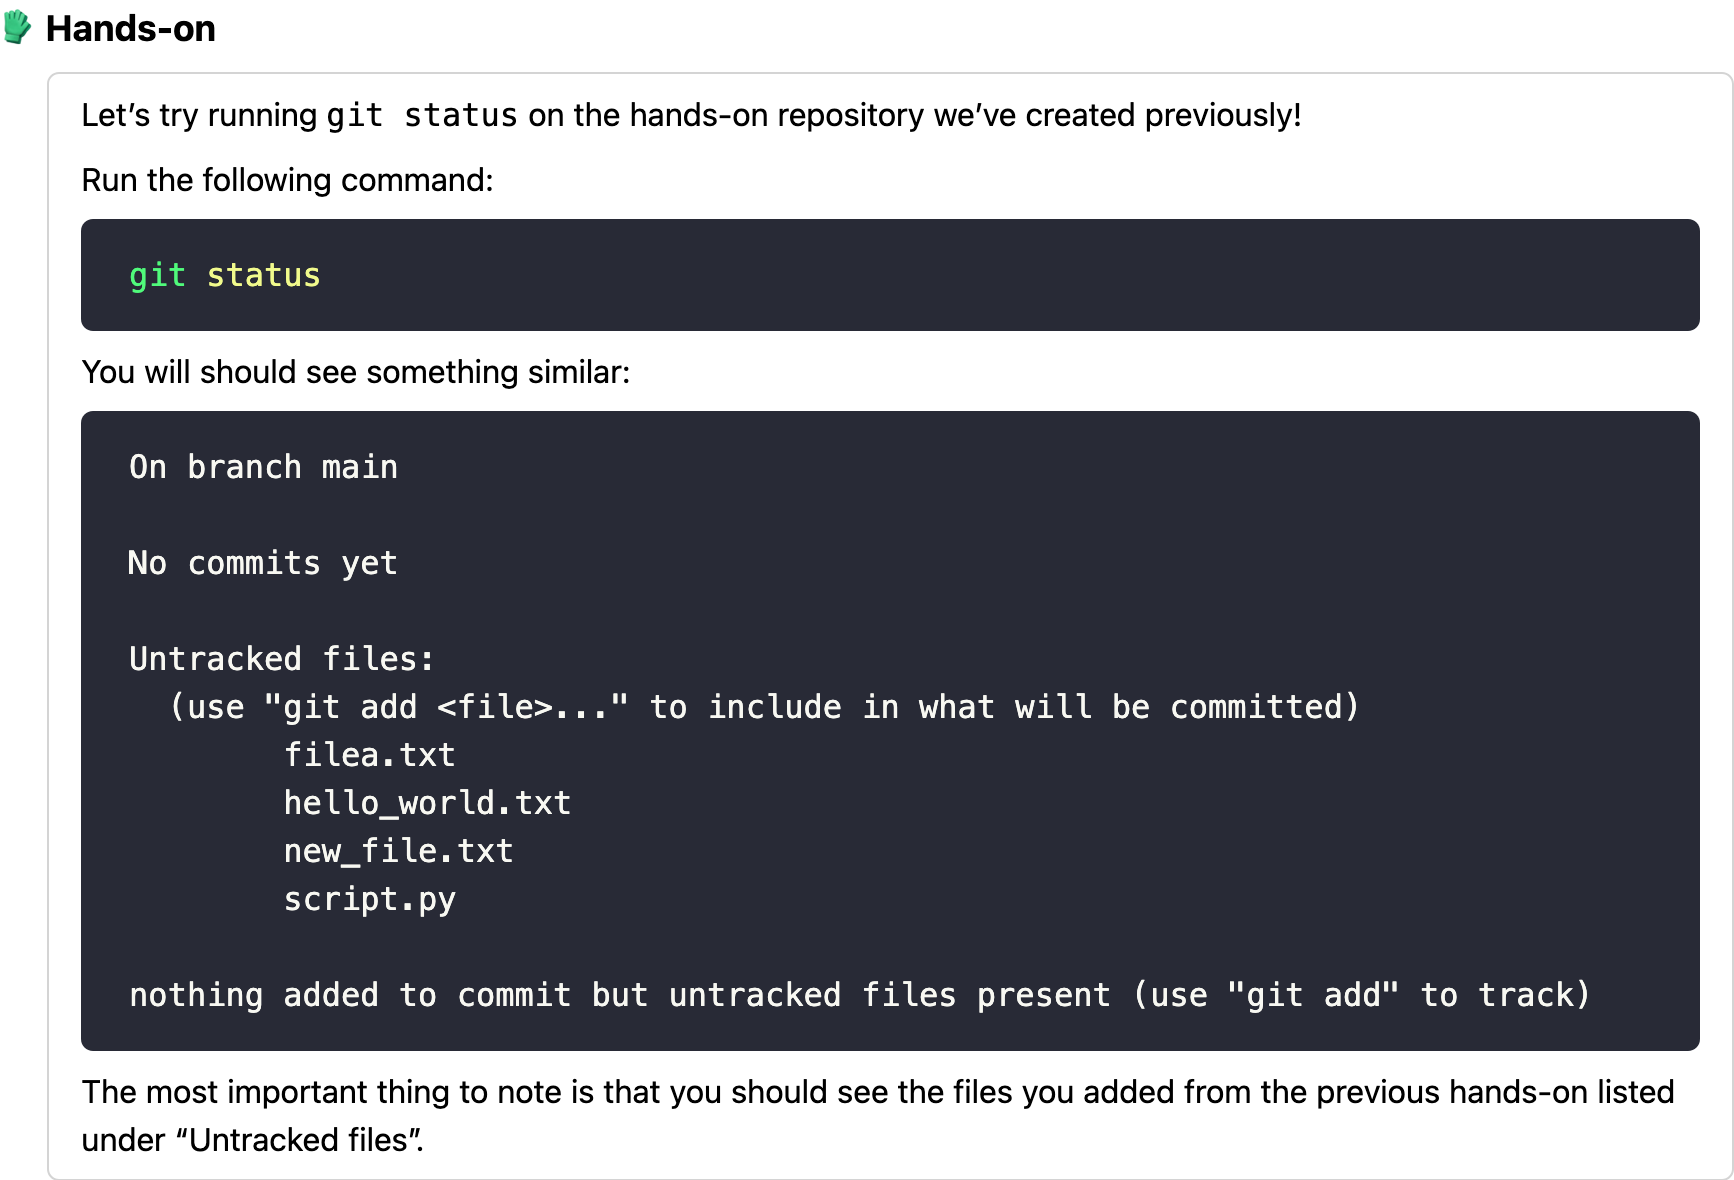This screenshot has height=1180, width=1734.
Task: Select hello_world.txt in the untracked files list
Action: tap(427, 803)
